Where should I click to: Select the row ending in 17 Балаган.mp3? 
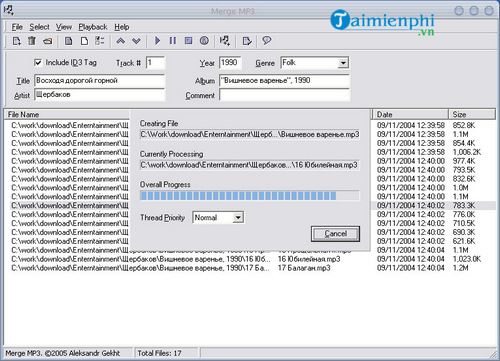(x=249, y=268)
